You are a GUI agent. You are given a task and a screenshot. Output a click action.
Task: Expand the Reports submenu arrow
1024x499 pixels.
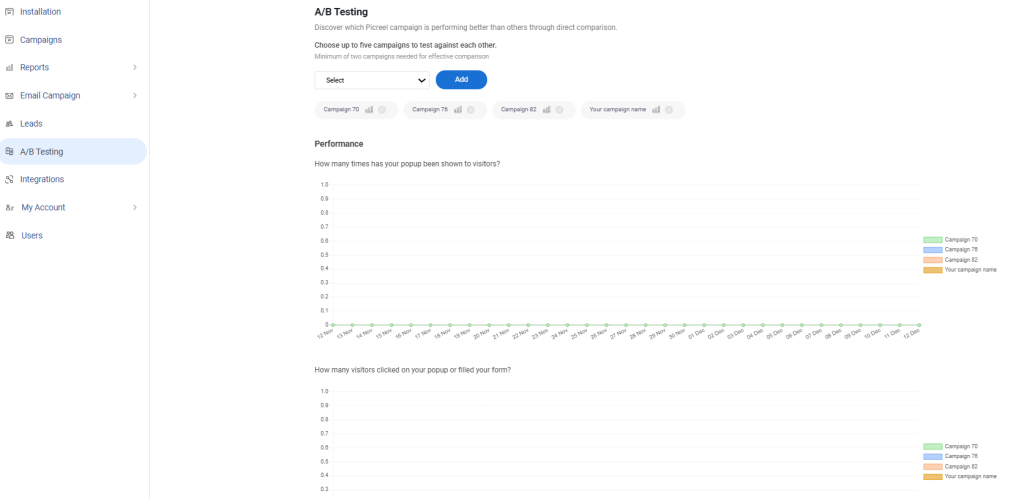coord(135,68)
